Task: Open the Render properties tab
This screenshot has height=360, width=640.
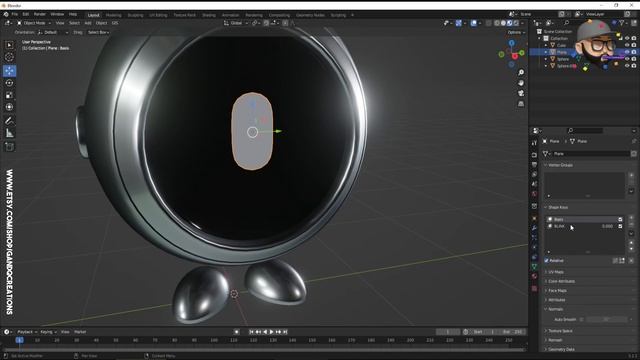Action: click(534, 155)
